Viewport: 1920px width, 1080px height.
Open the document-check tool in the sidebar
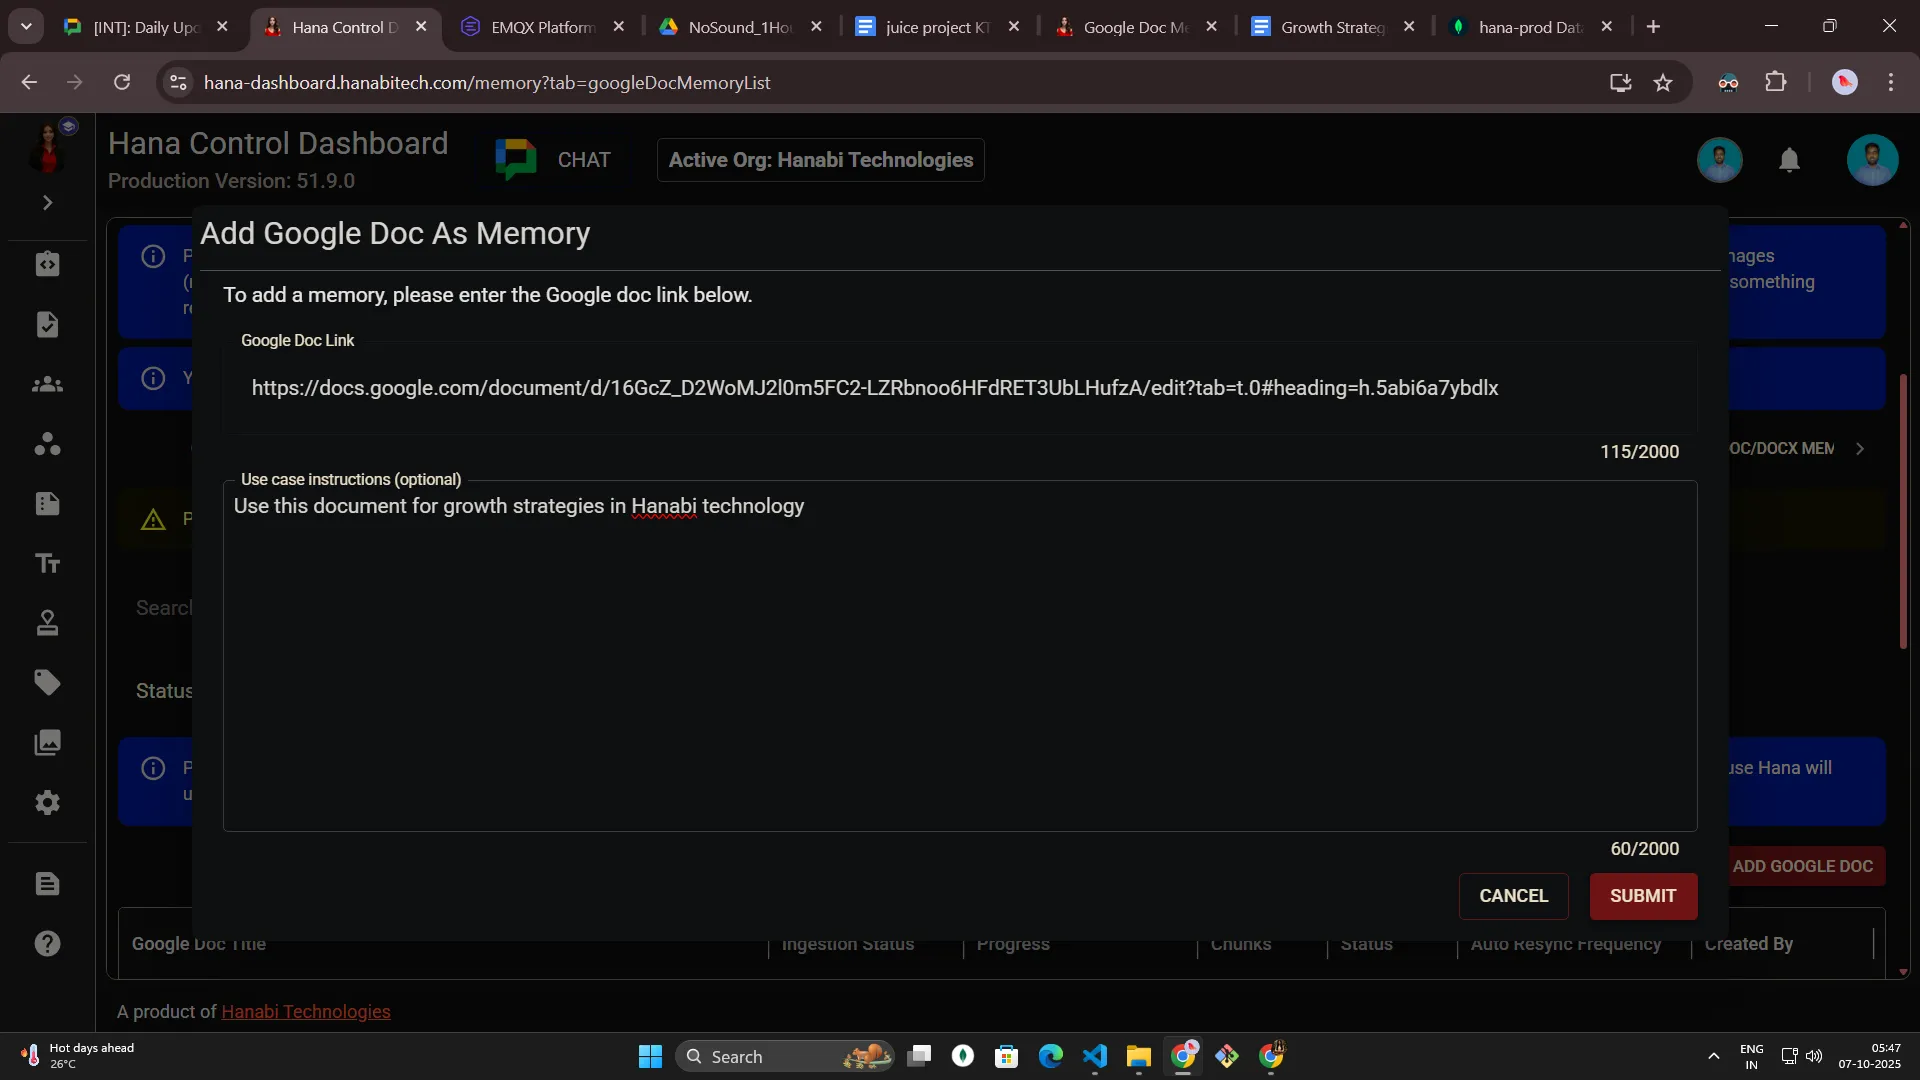[x=47, y=324]
